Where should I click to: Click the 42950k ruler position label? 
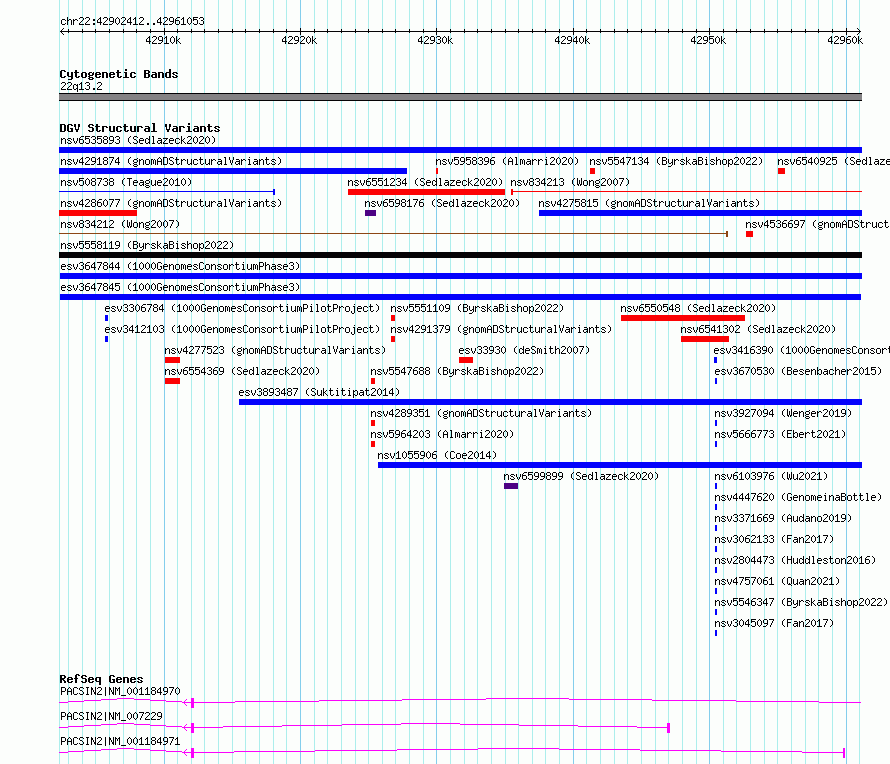[708, 40]
